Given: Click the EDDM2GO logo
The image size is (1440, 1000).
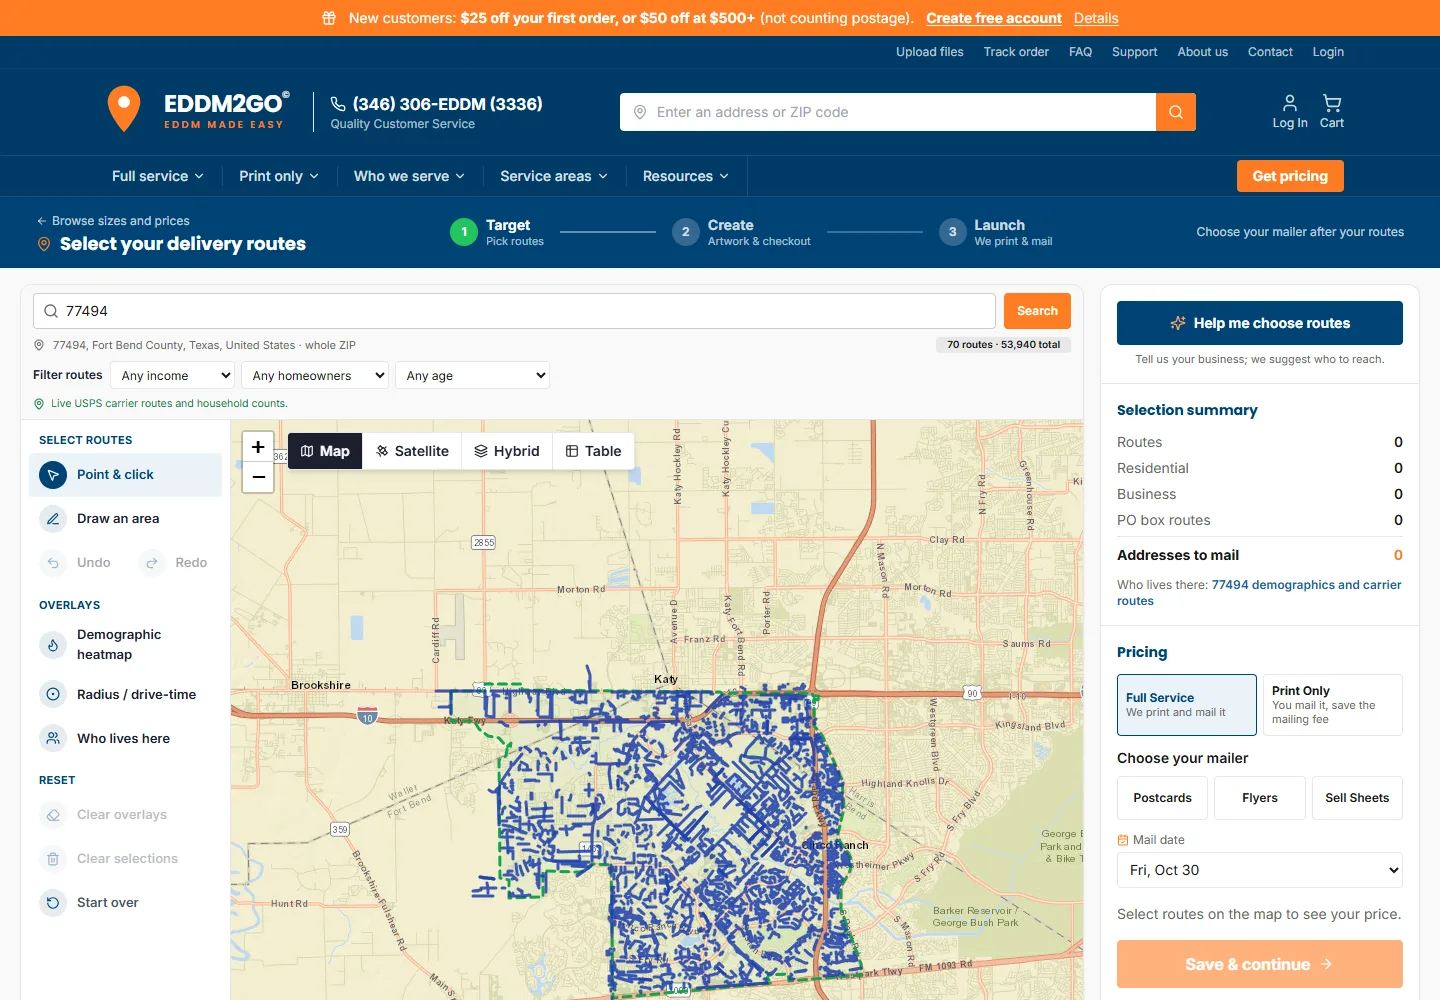Looking at the screenshot, I should click(199, 110).
